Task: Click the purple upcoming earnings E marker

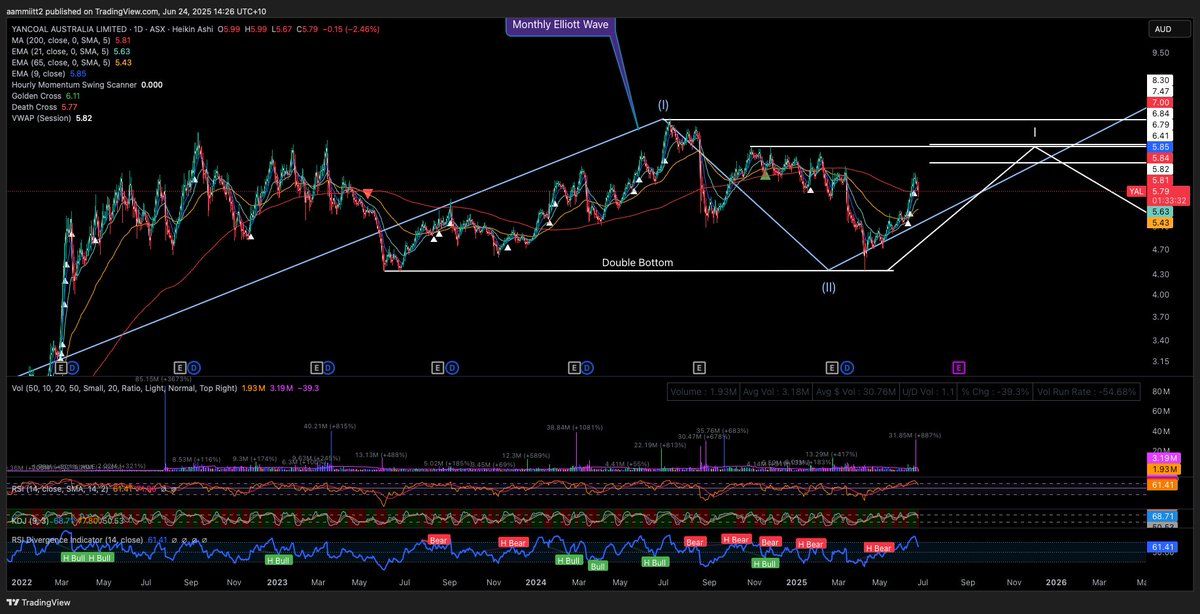Action: coord(959,368)
